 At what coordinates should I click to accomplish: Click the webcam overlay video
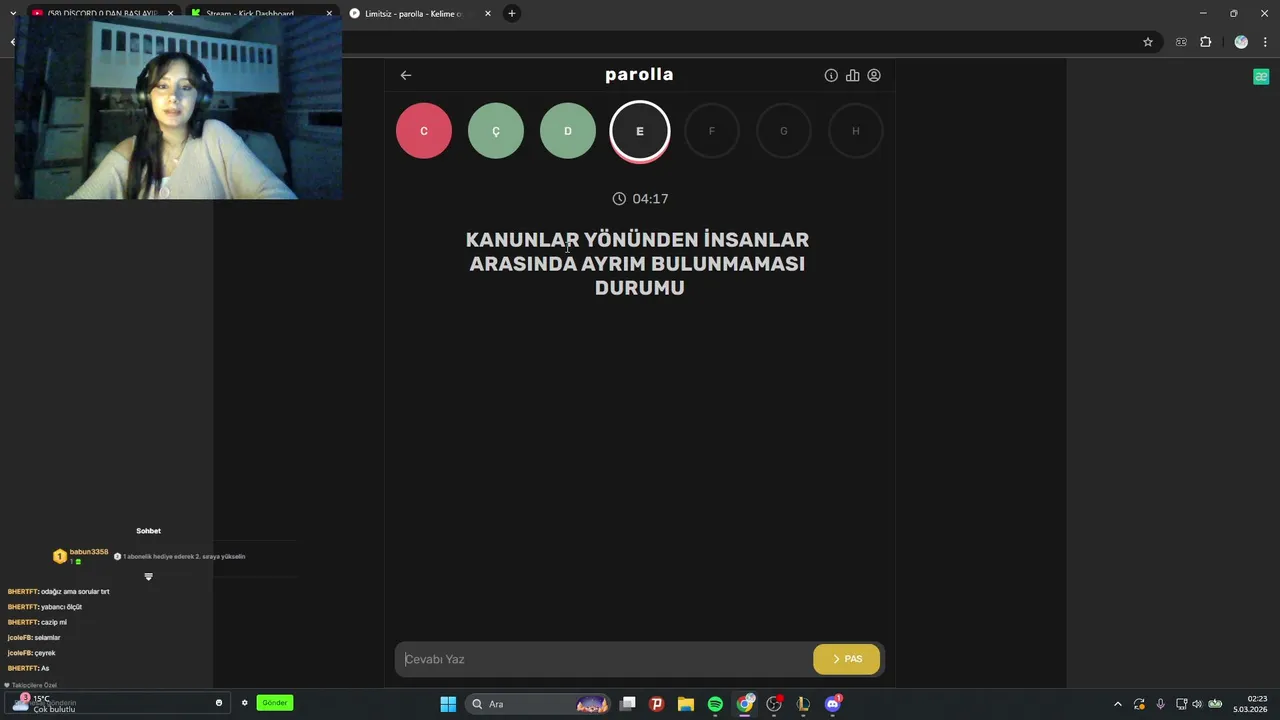pos(178,107)
